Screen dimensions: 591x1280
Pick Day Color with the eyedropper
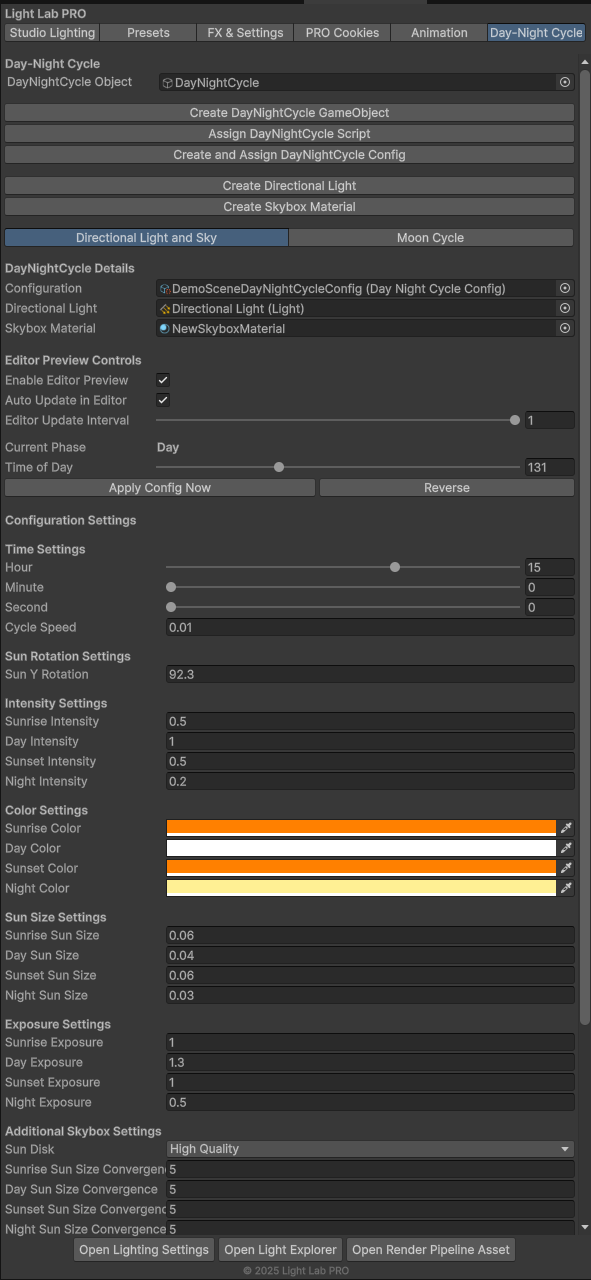point(566,848)
